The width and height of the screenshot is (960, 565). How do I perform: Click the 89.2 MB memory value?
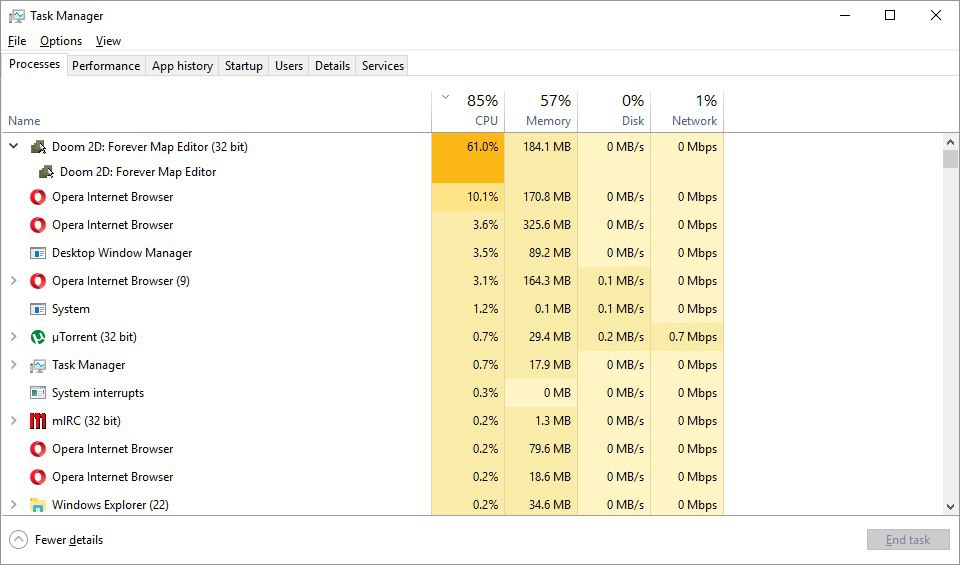coord(550,253)
